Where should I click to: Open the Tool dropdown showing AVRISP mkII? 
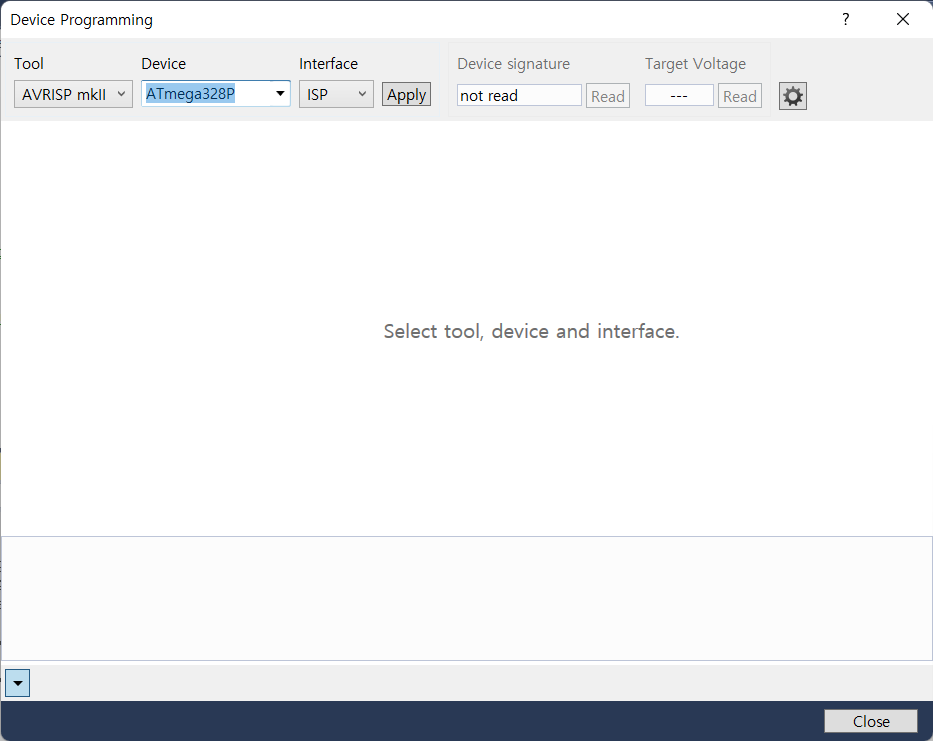(x=73, y=94)
